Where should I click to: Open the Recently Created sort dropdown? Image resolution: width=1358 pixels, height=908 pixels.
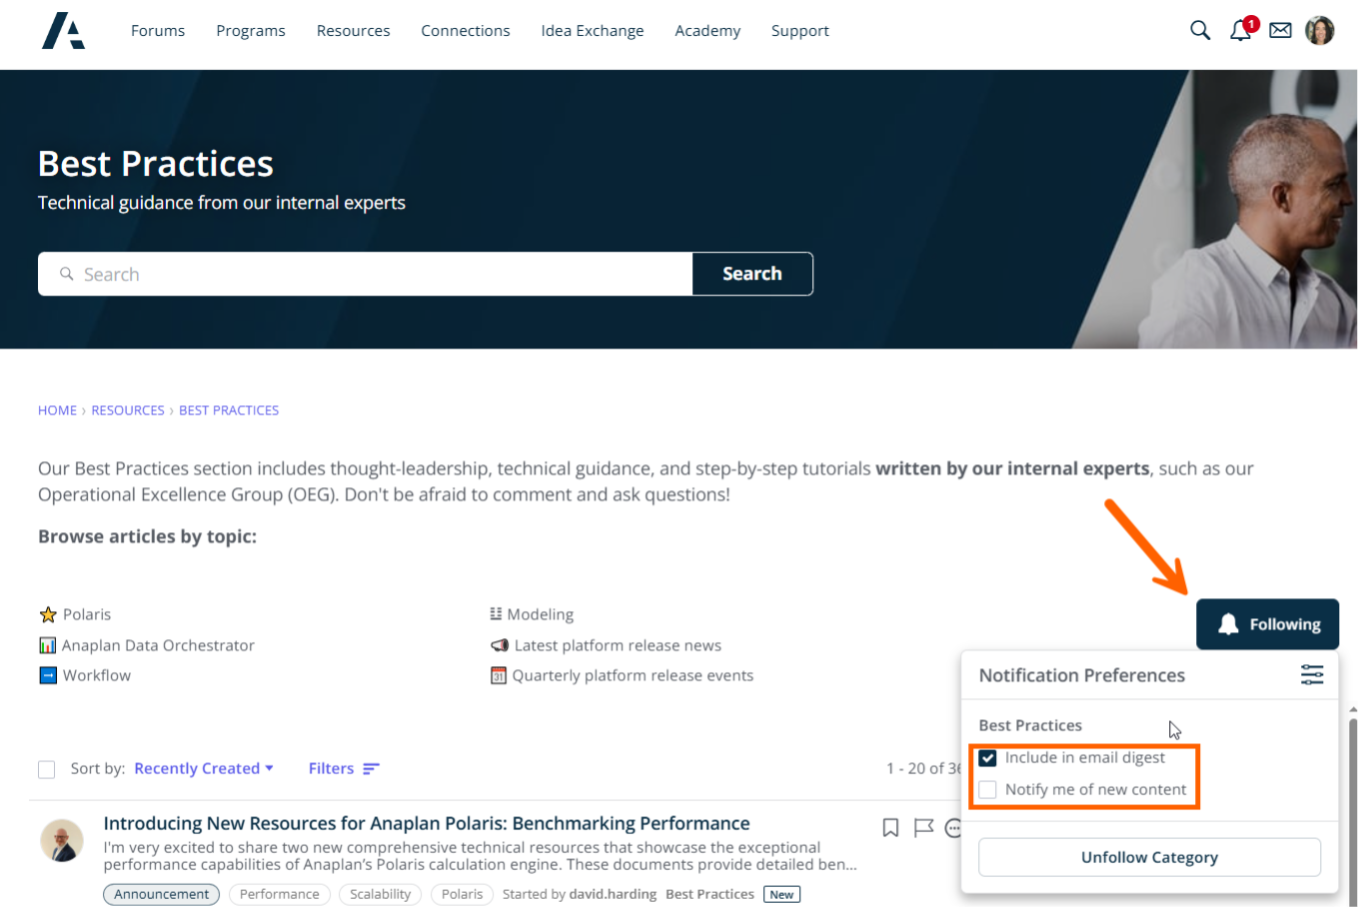[x=204, y=768]
